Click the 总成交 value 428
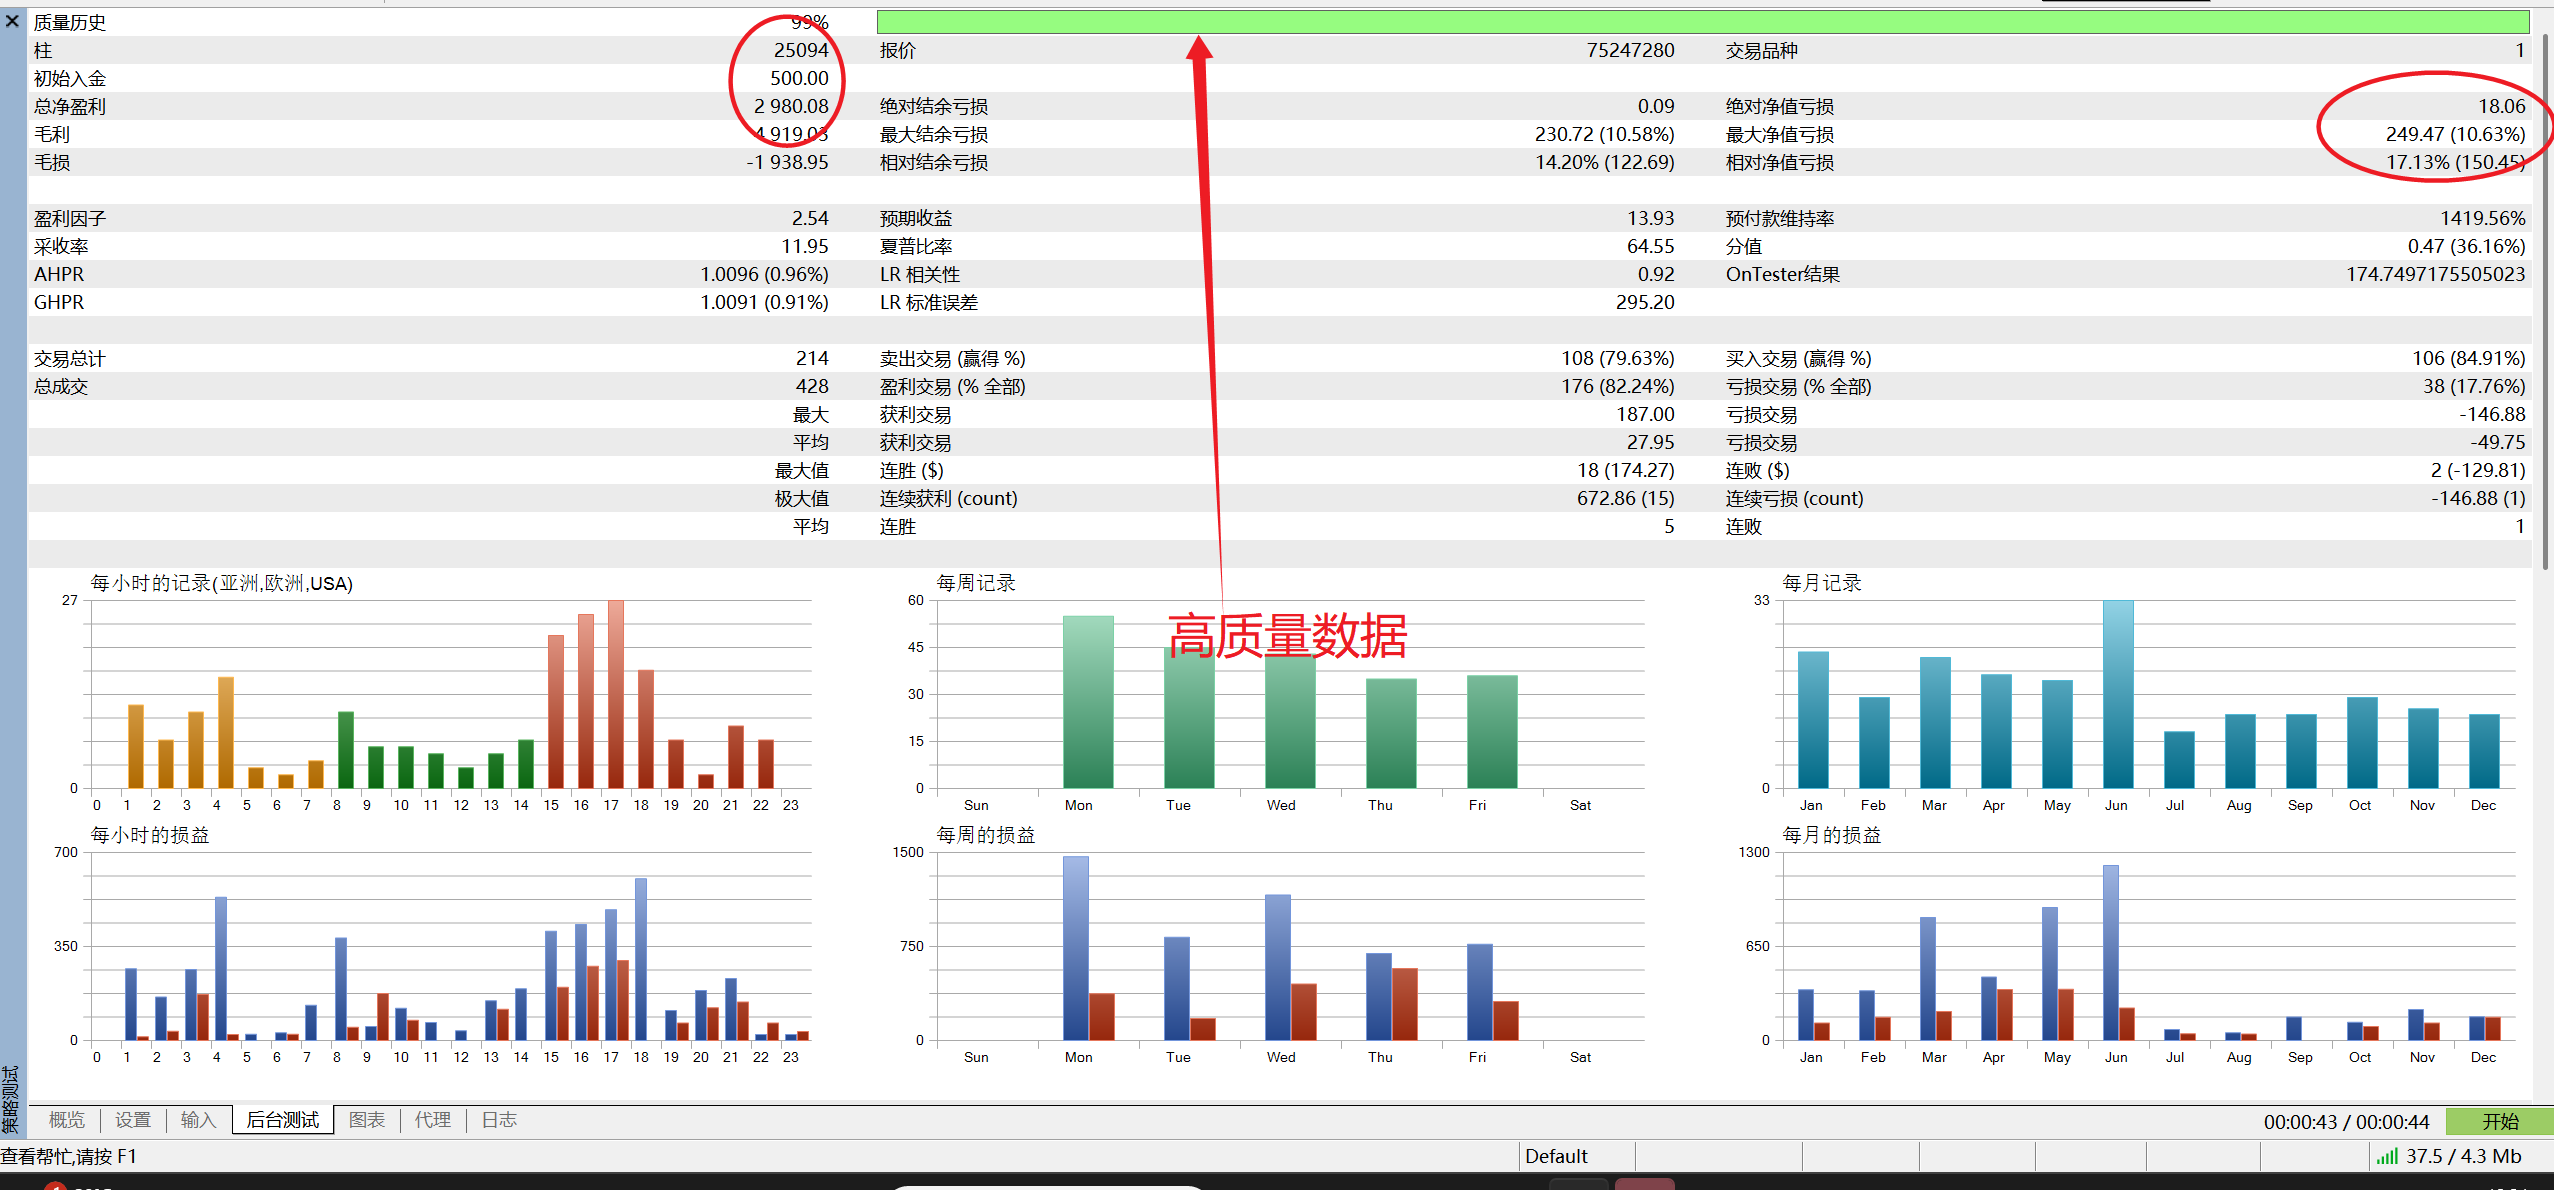This screenshot has width=2554, height=1190. 812,386
